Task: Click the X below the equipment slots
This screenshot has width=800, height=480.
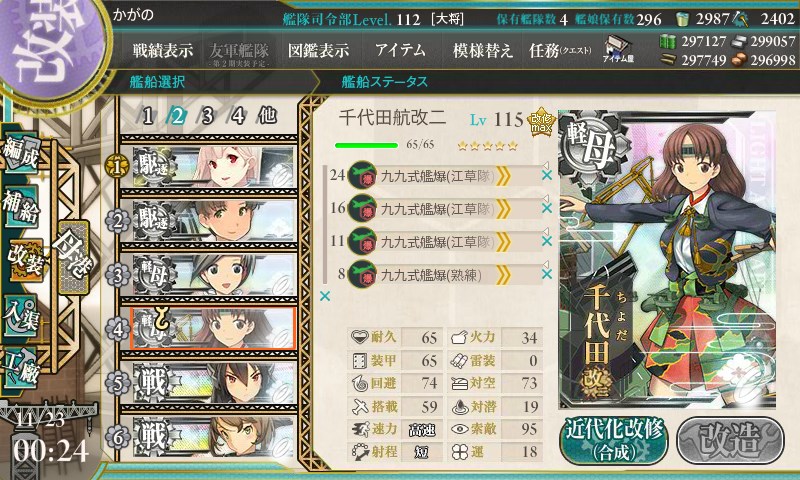Action: tap(324, 296)
